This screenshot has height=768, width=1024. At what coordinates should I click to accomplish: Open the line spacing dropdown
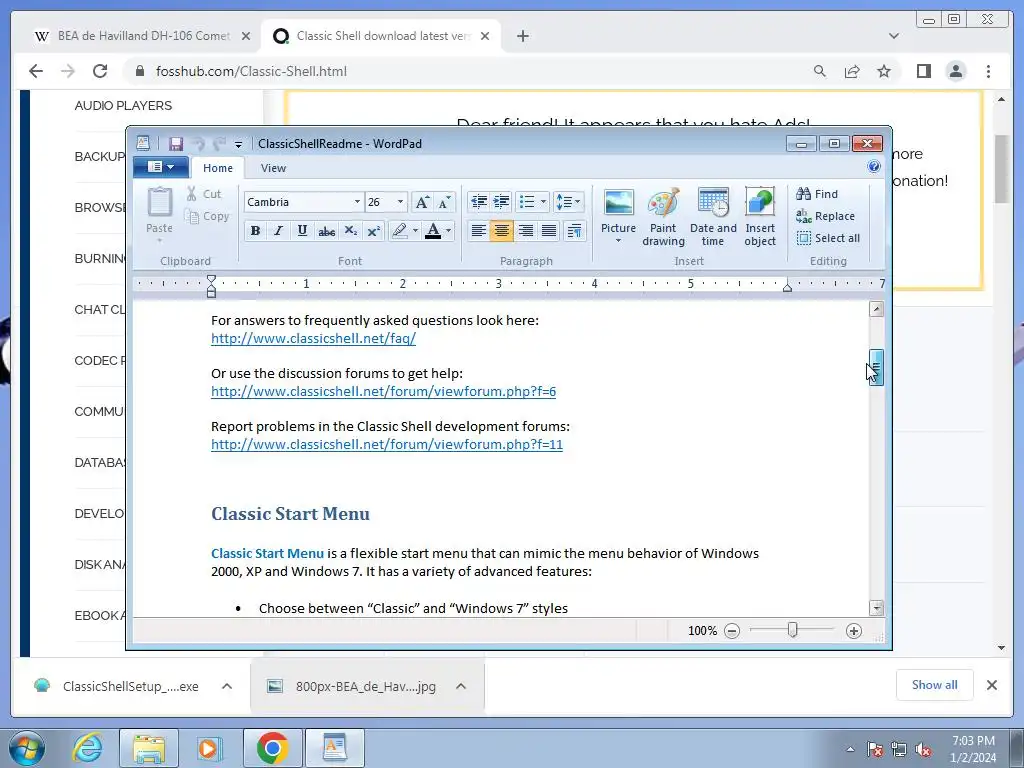(x=568, y=202)
